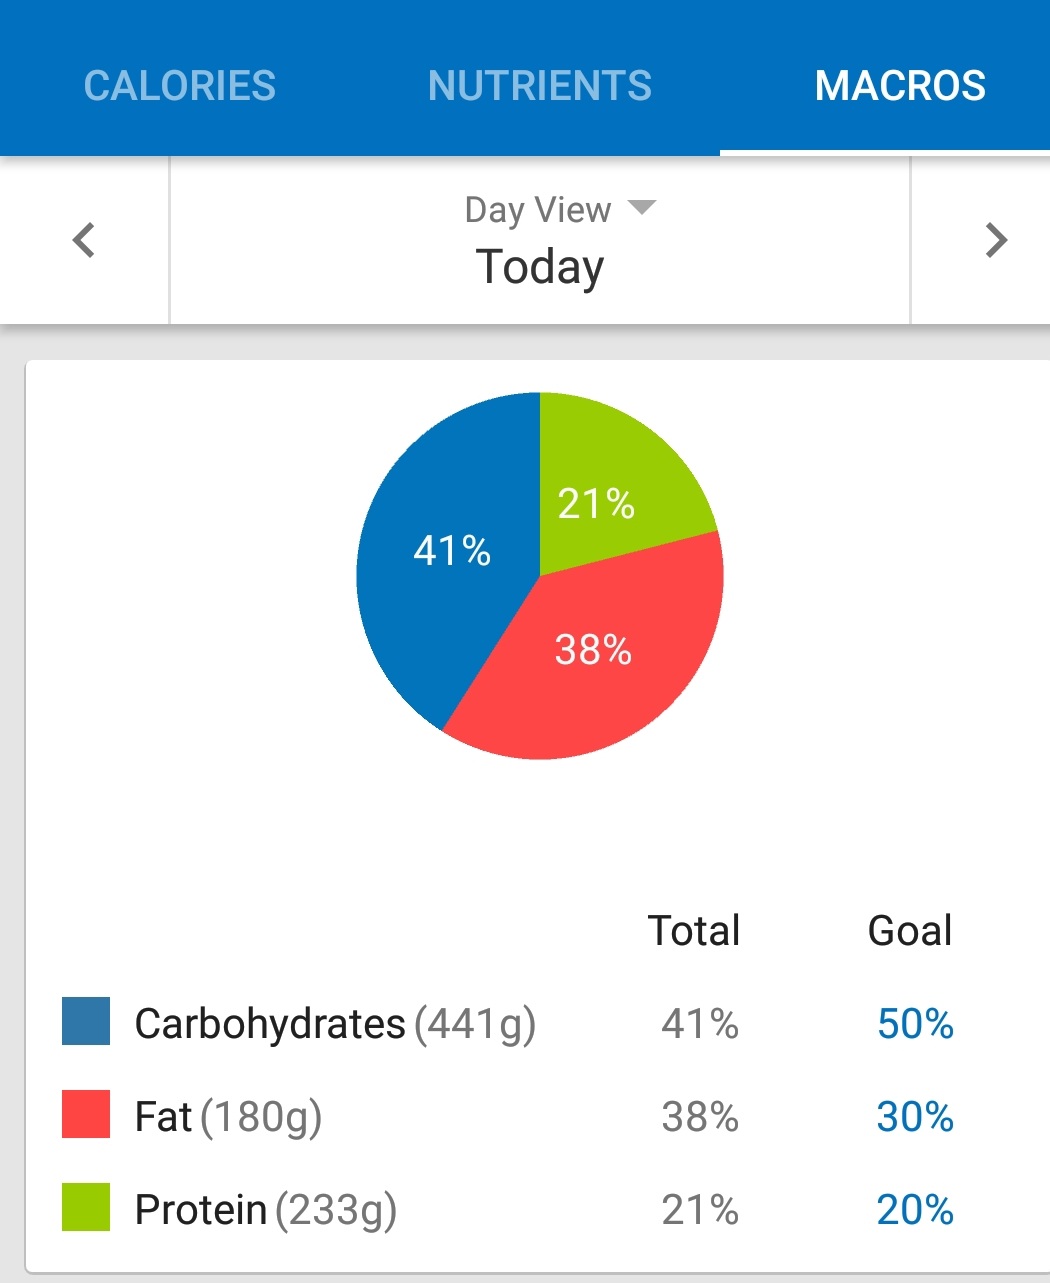
Task: Click the green Protein legend swatch
Action: tap(86, 1207)
